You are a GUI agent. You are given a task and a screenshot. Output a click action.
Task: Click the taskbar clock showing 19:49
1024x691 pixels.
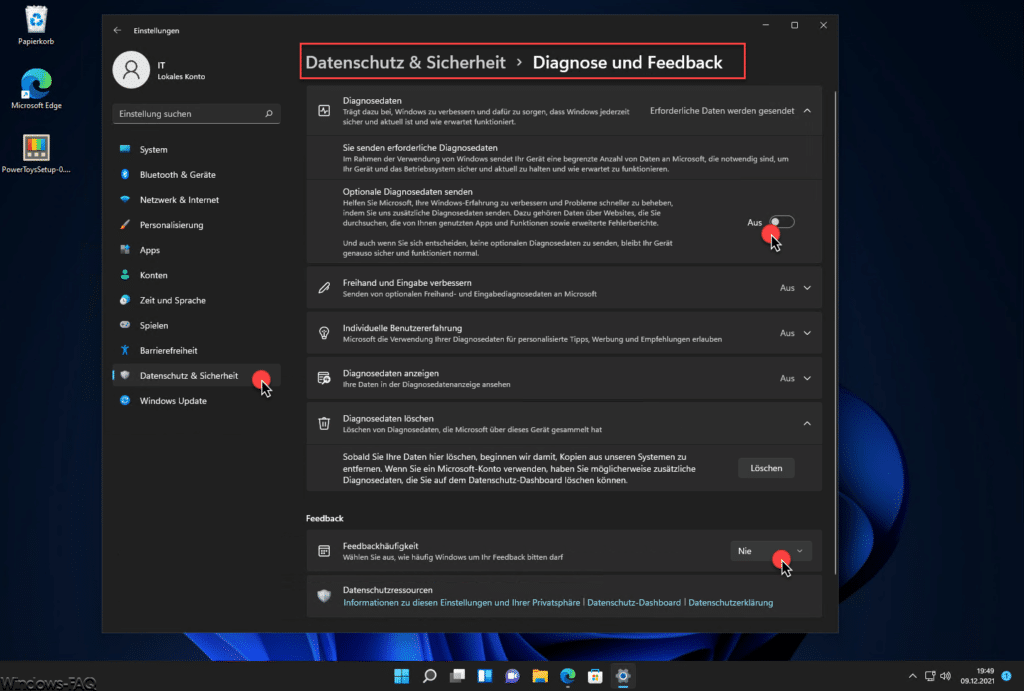coord(977,676)
